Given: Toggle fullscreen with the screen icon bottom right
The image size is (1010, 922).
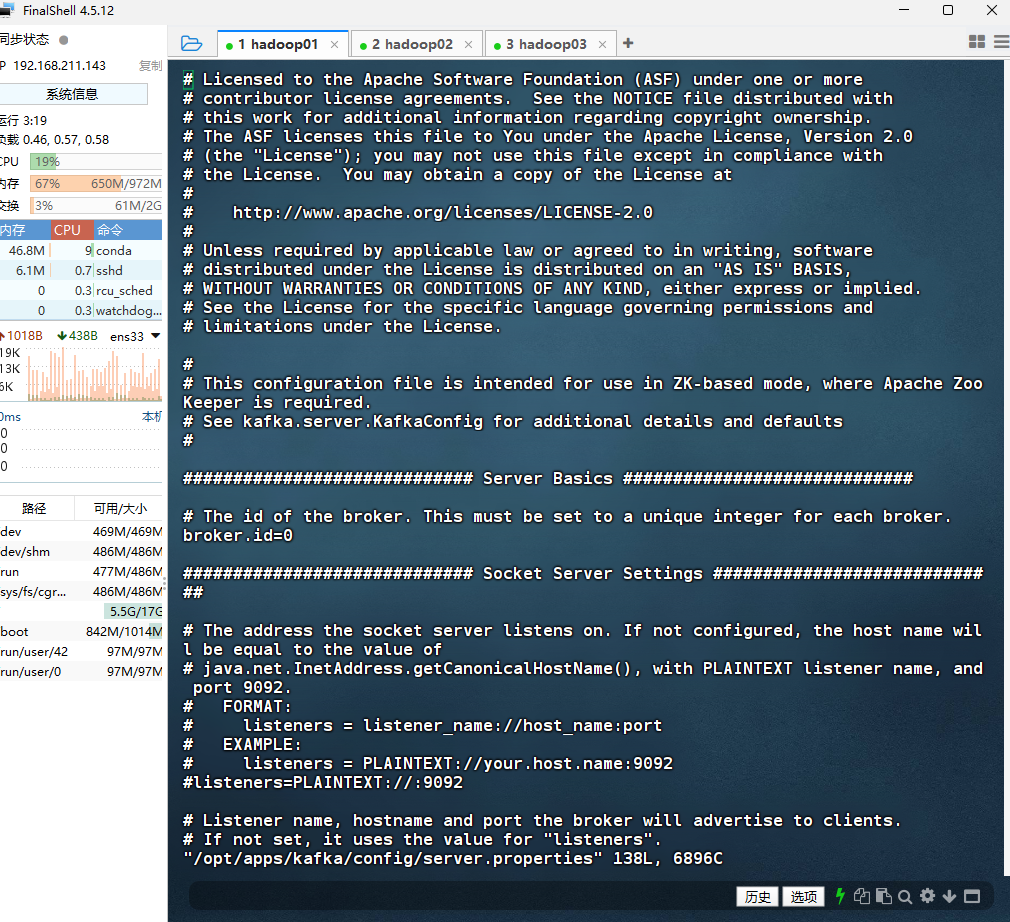Looking at the screenshot, I should pos(971,896).
